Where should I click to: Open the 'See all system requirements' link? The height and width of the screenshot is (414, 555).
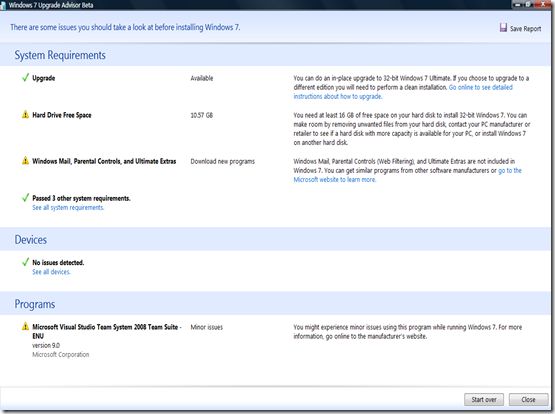68,207
